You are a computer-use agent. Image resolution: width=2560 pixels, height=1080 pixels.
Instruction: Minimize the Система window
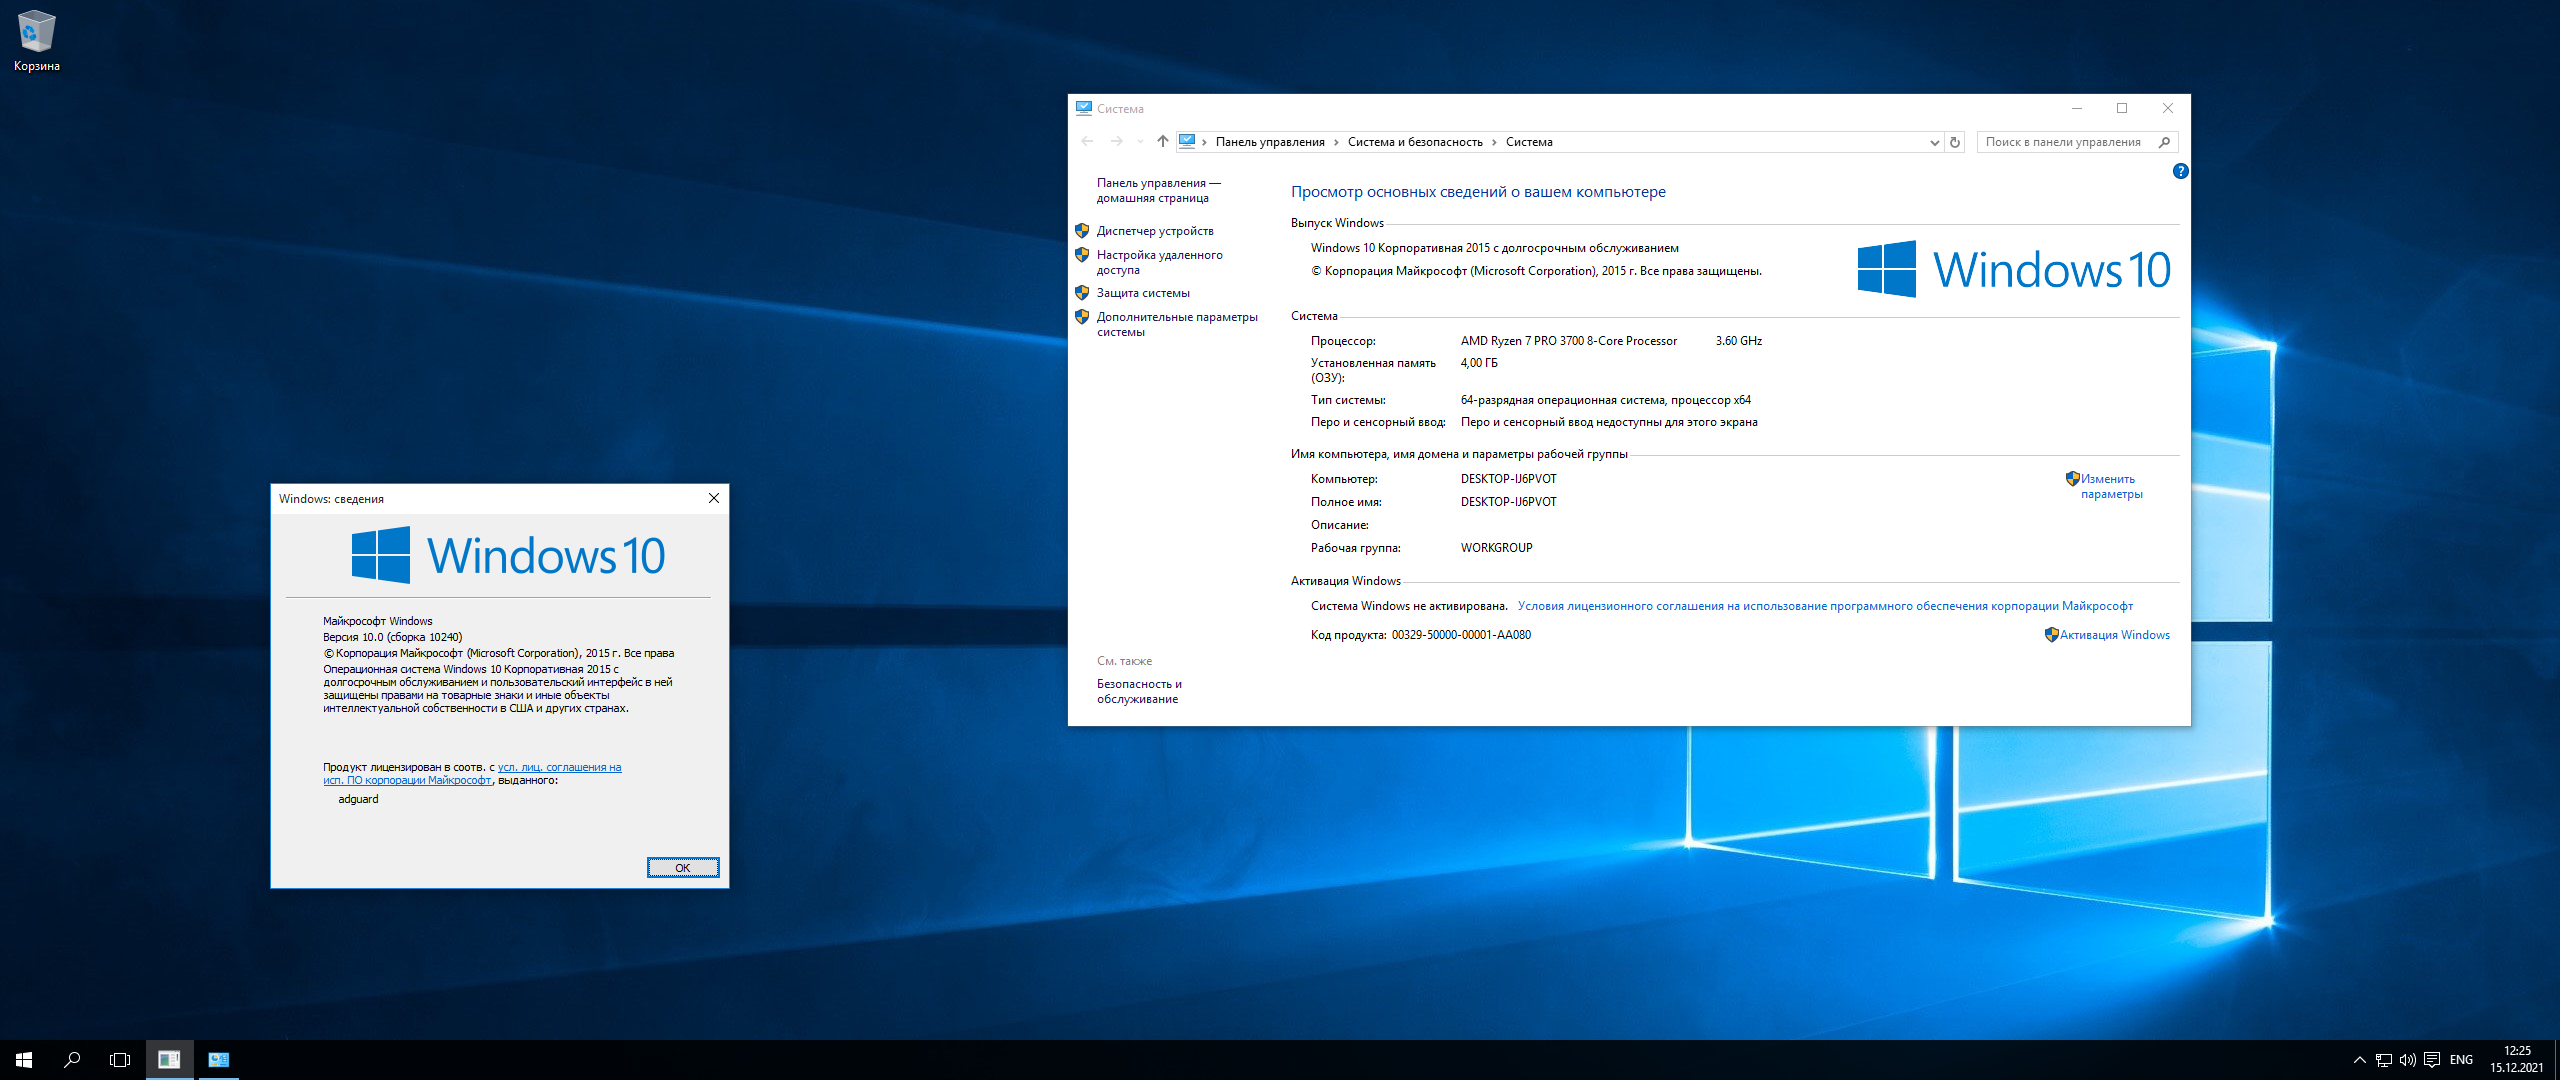pos(2077,108)
